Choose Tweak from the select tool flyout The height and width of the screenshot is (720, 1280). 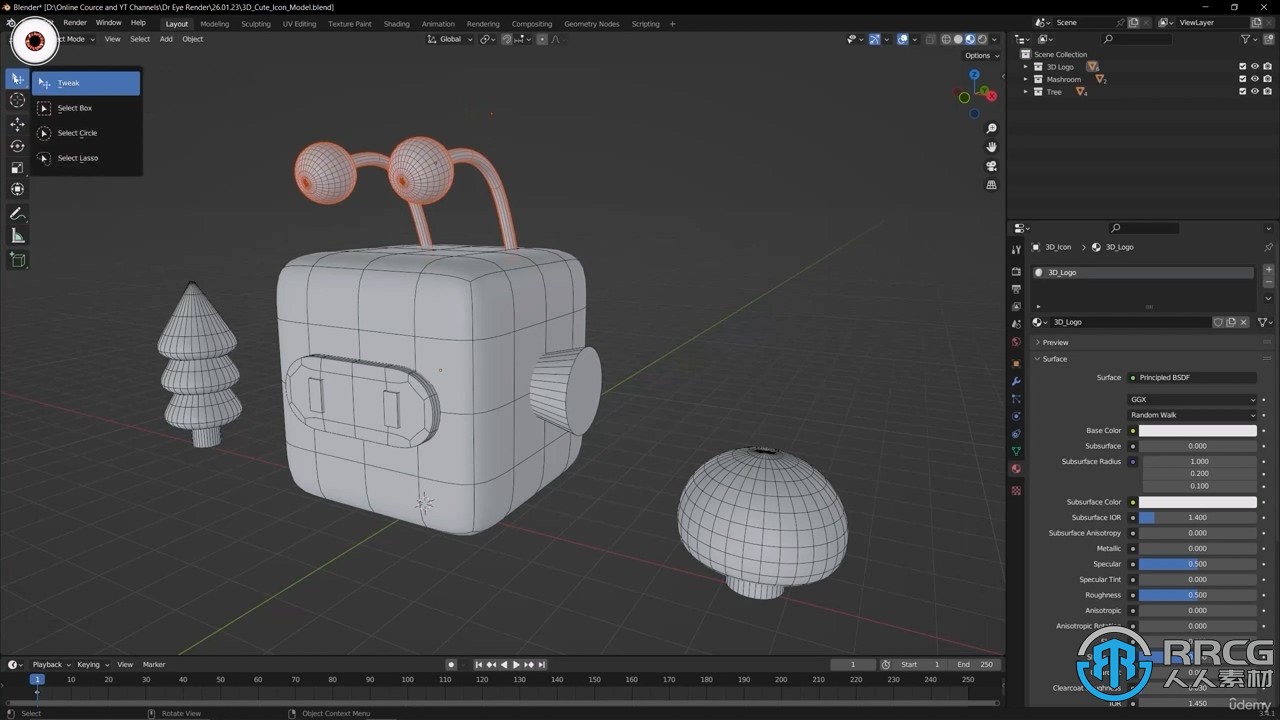(87, 83)
